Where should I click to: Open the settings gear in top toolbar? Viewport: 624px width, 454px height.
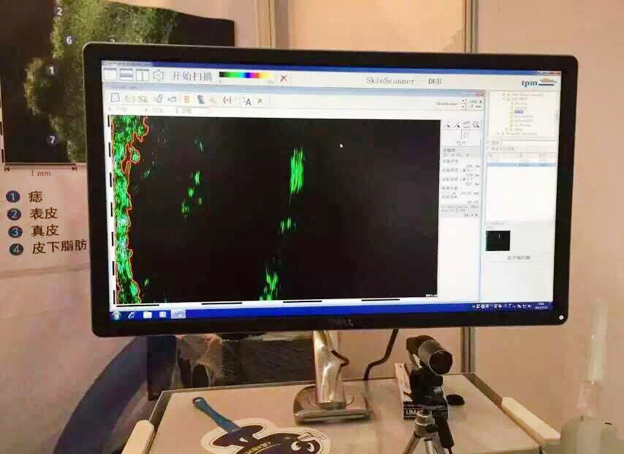coord(158,75)
